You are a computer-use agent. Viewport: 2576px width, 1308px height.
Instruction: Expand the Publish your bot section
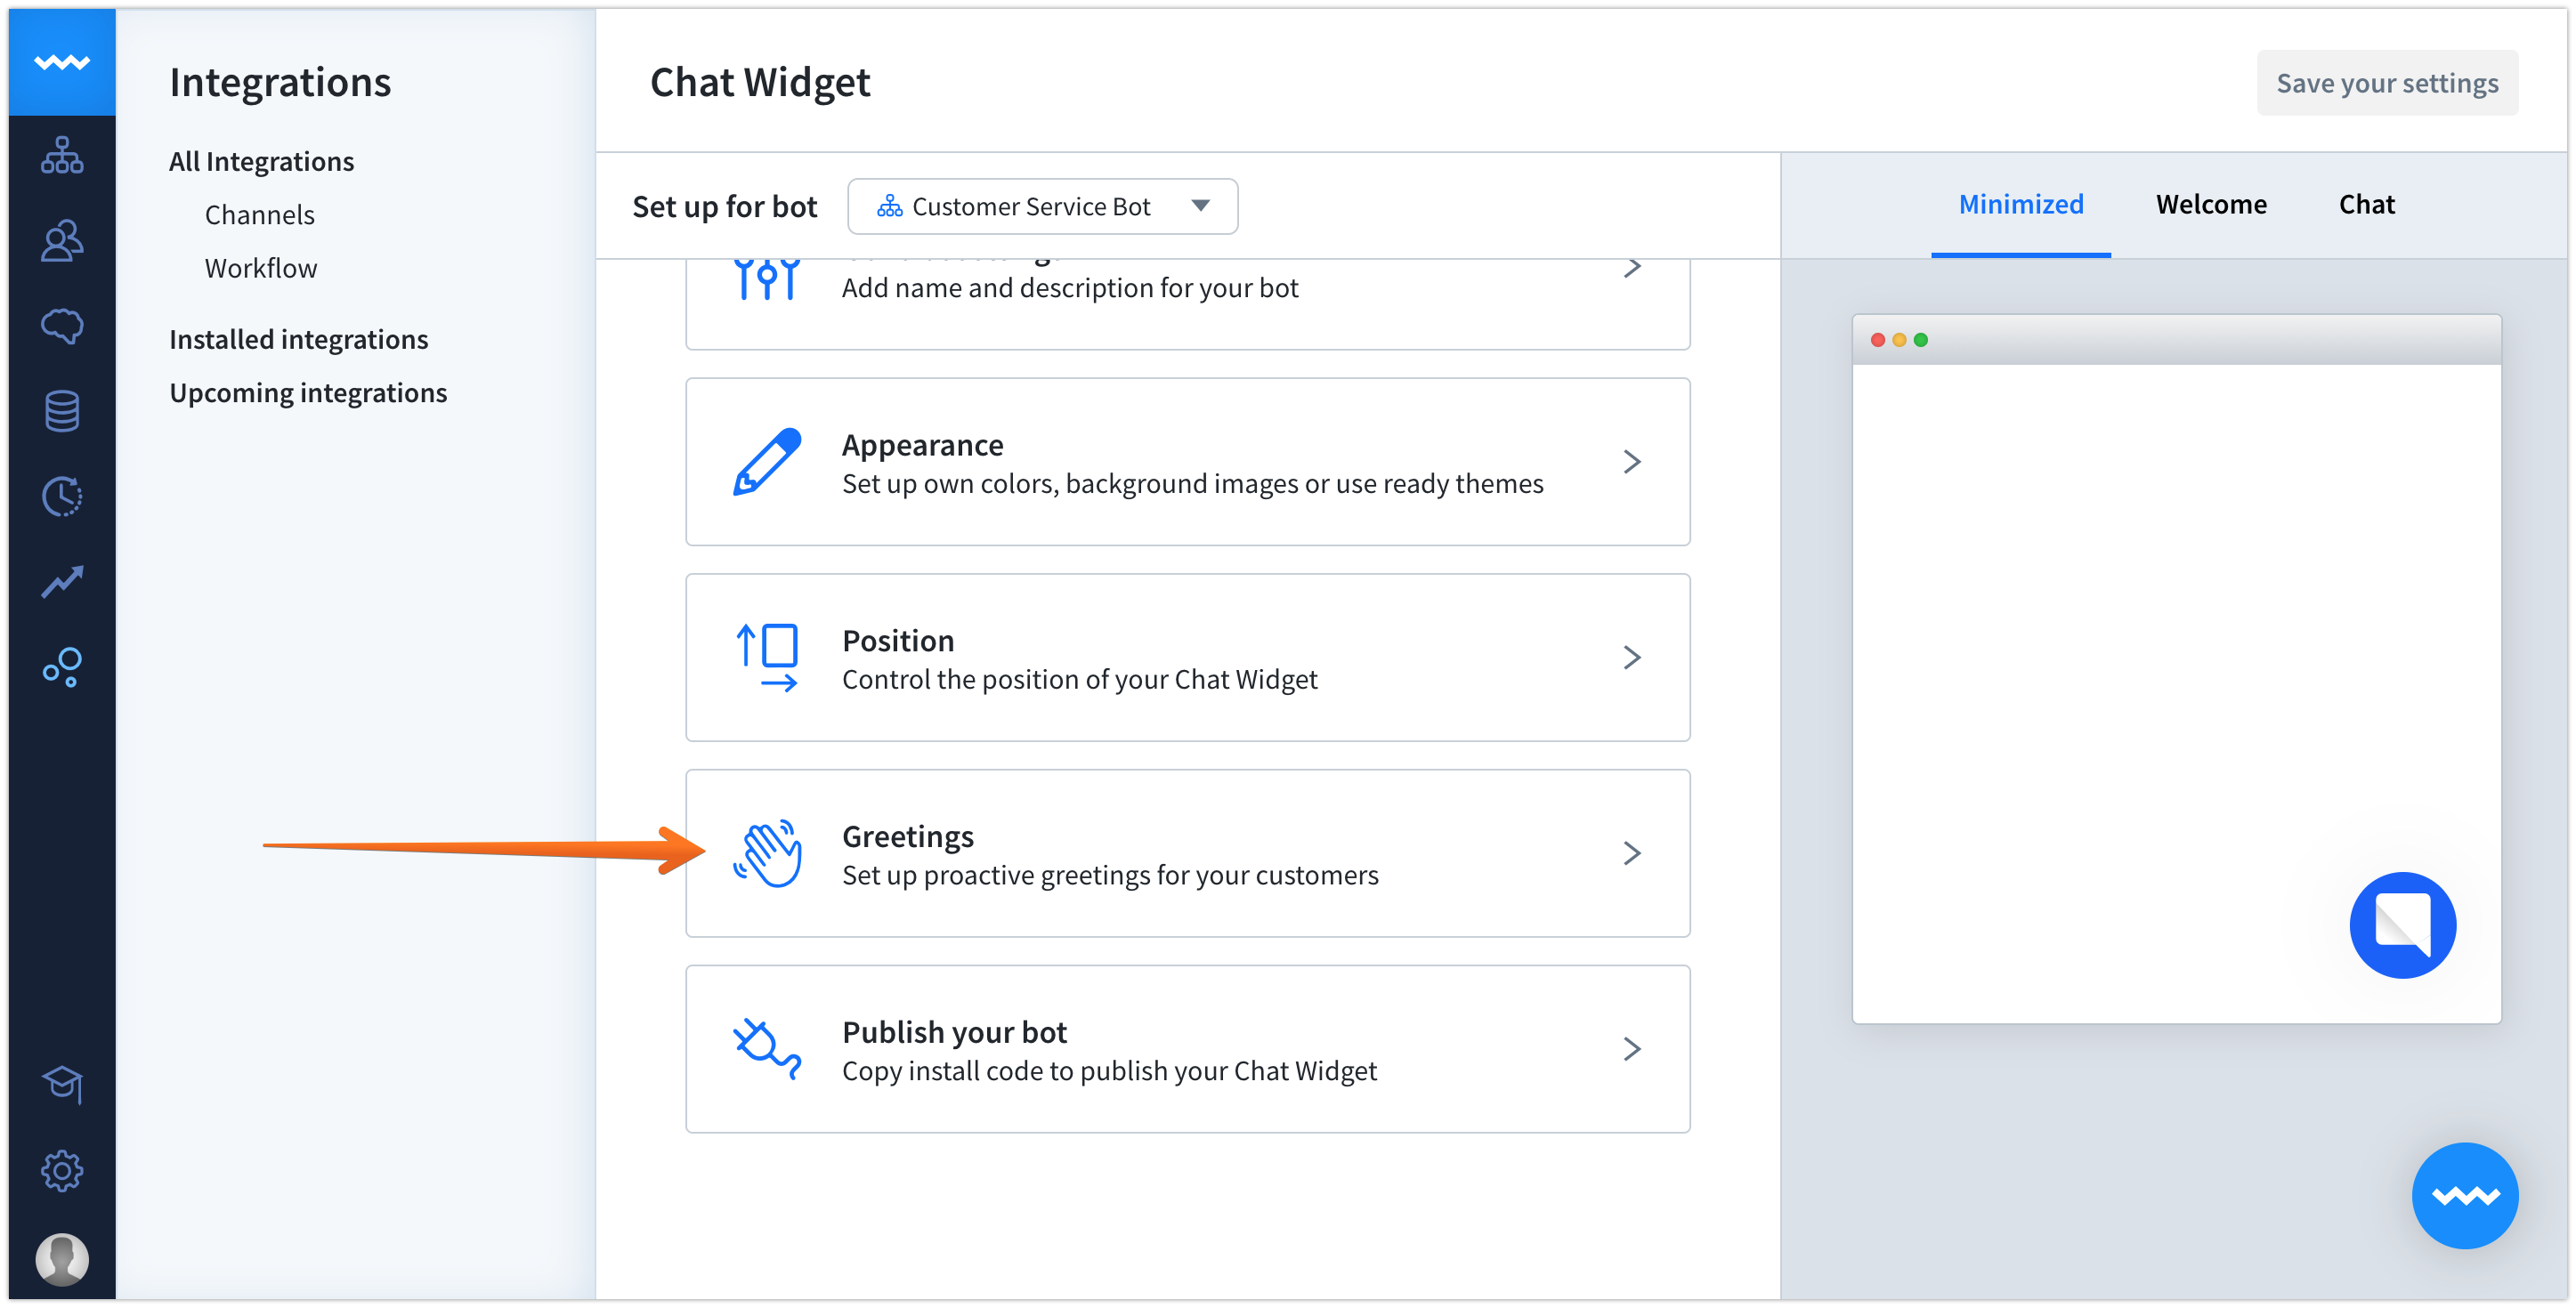1187,1050
